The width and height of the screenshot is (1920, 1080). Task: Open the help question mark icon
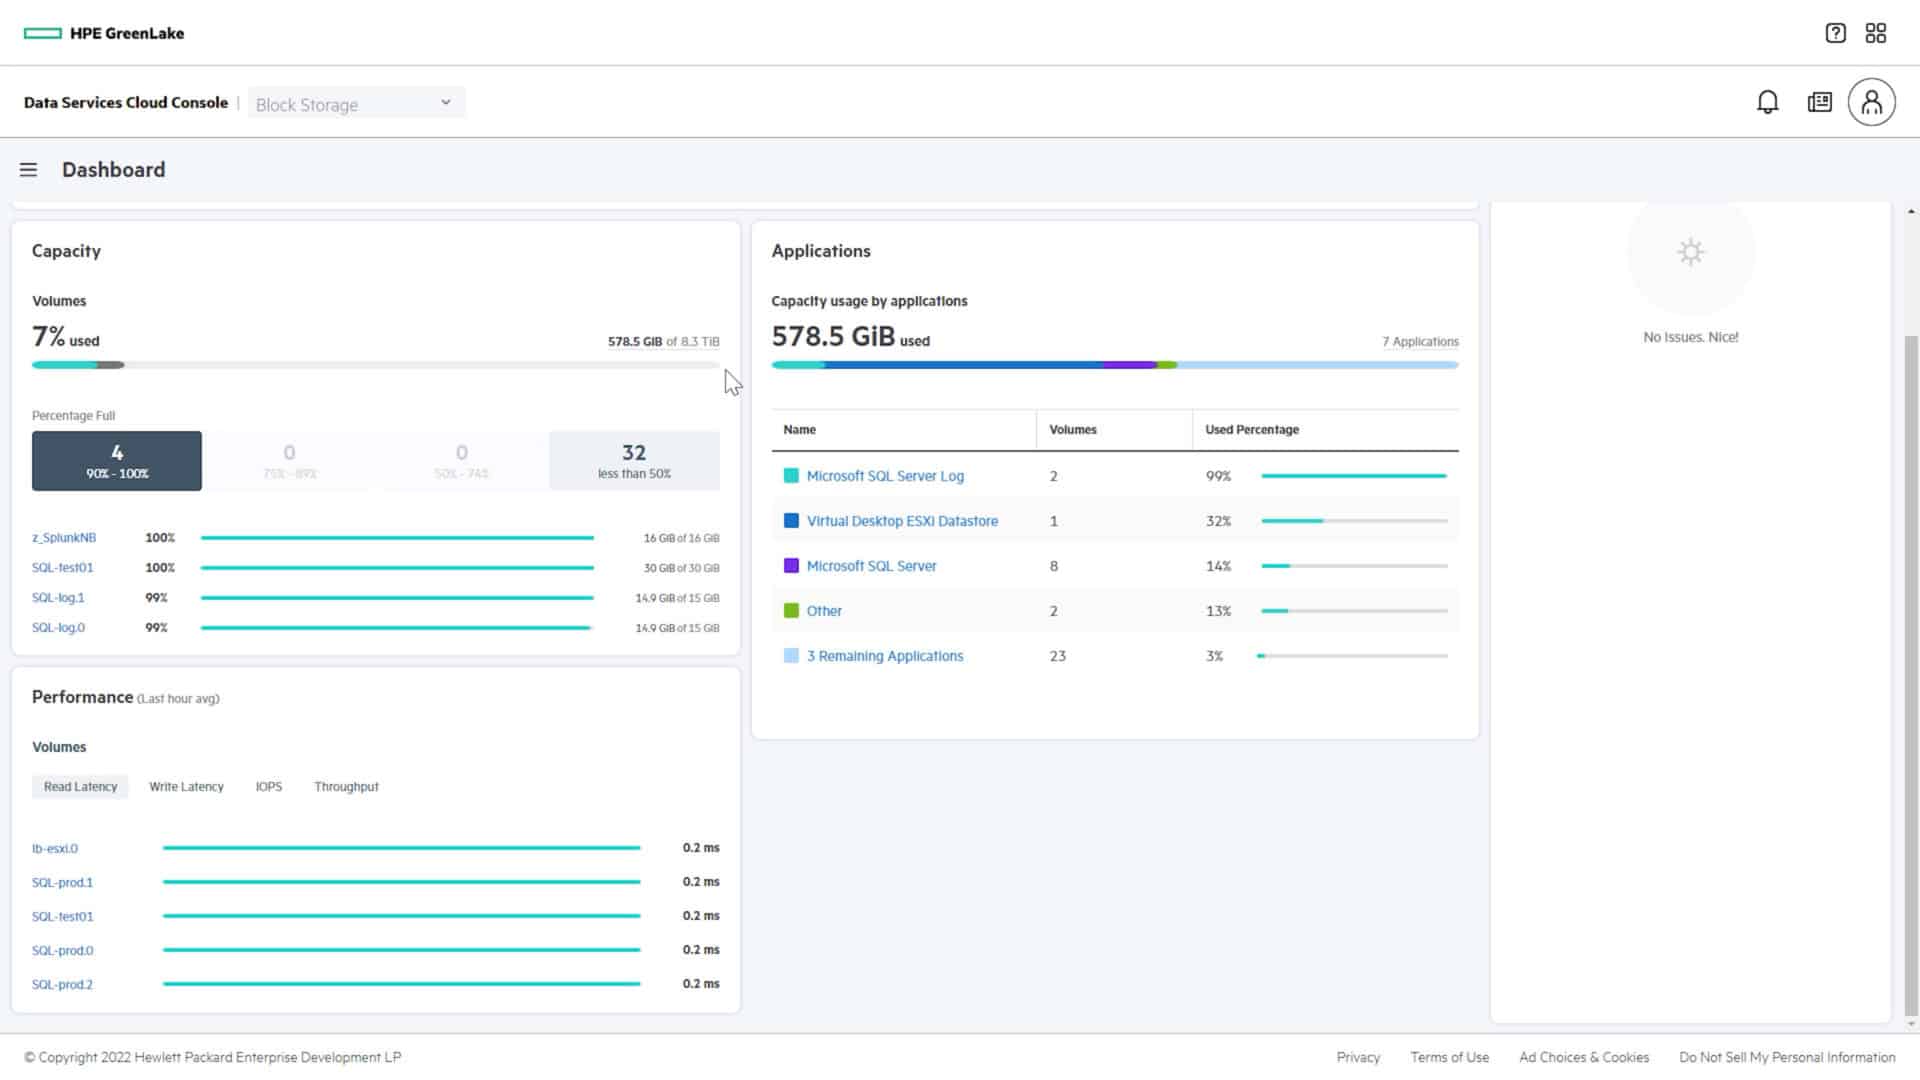tap(1835, 33)
